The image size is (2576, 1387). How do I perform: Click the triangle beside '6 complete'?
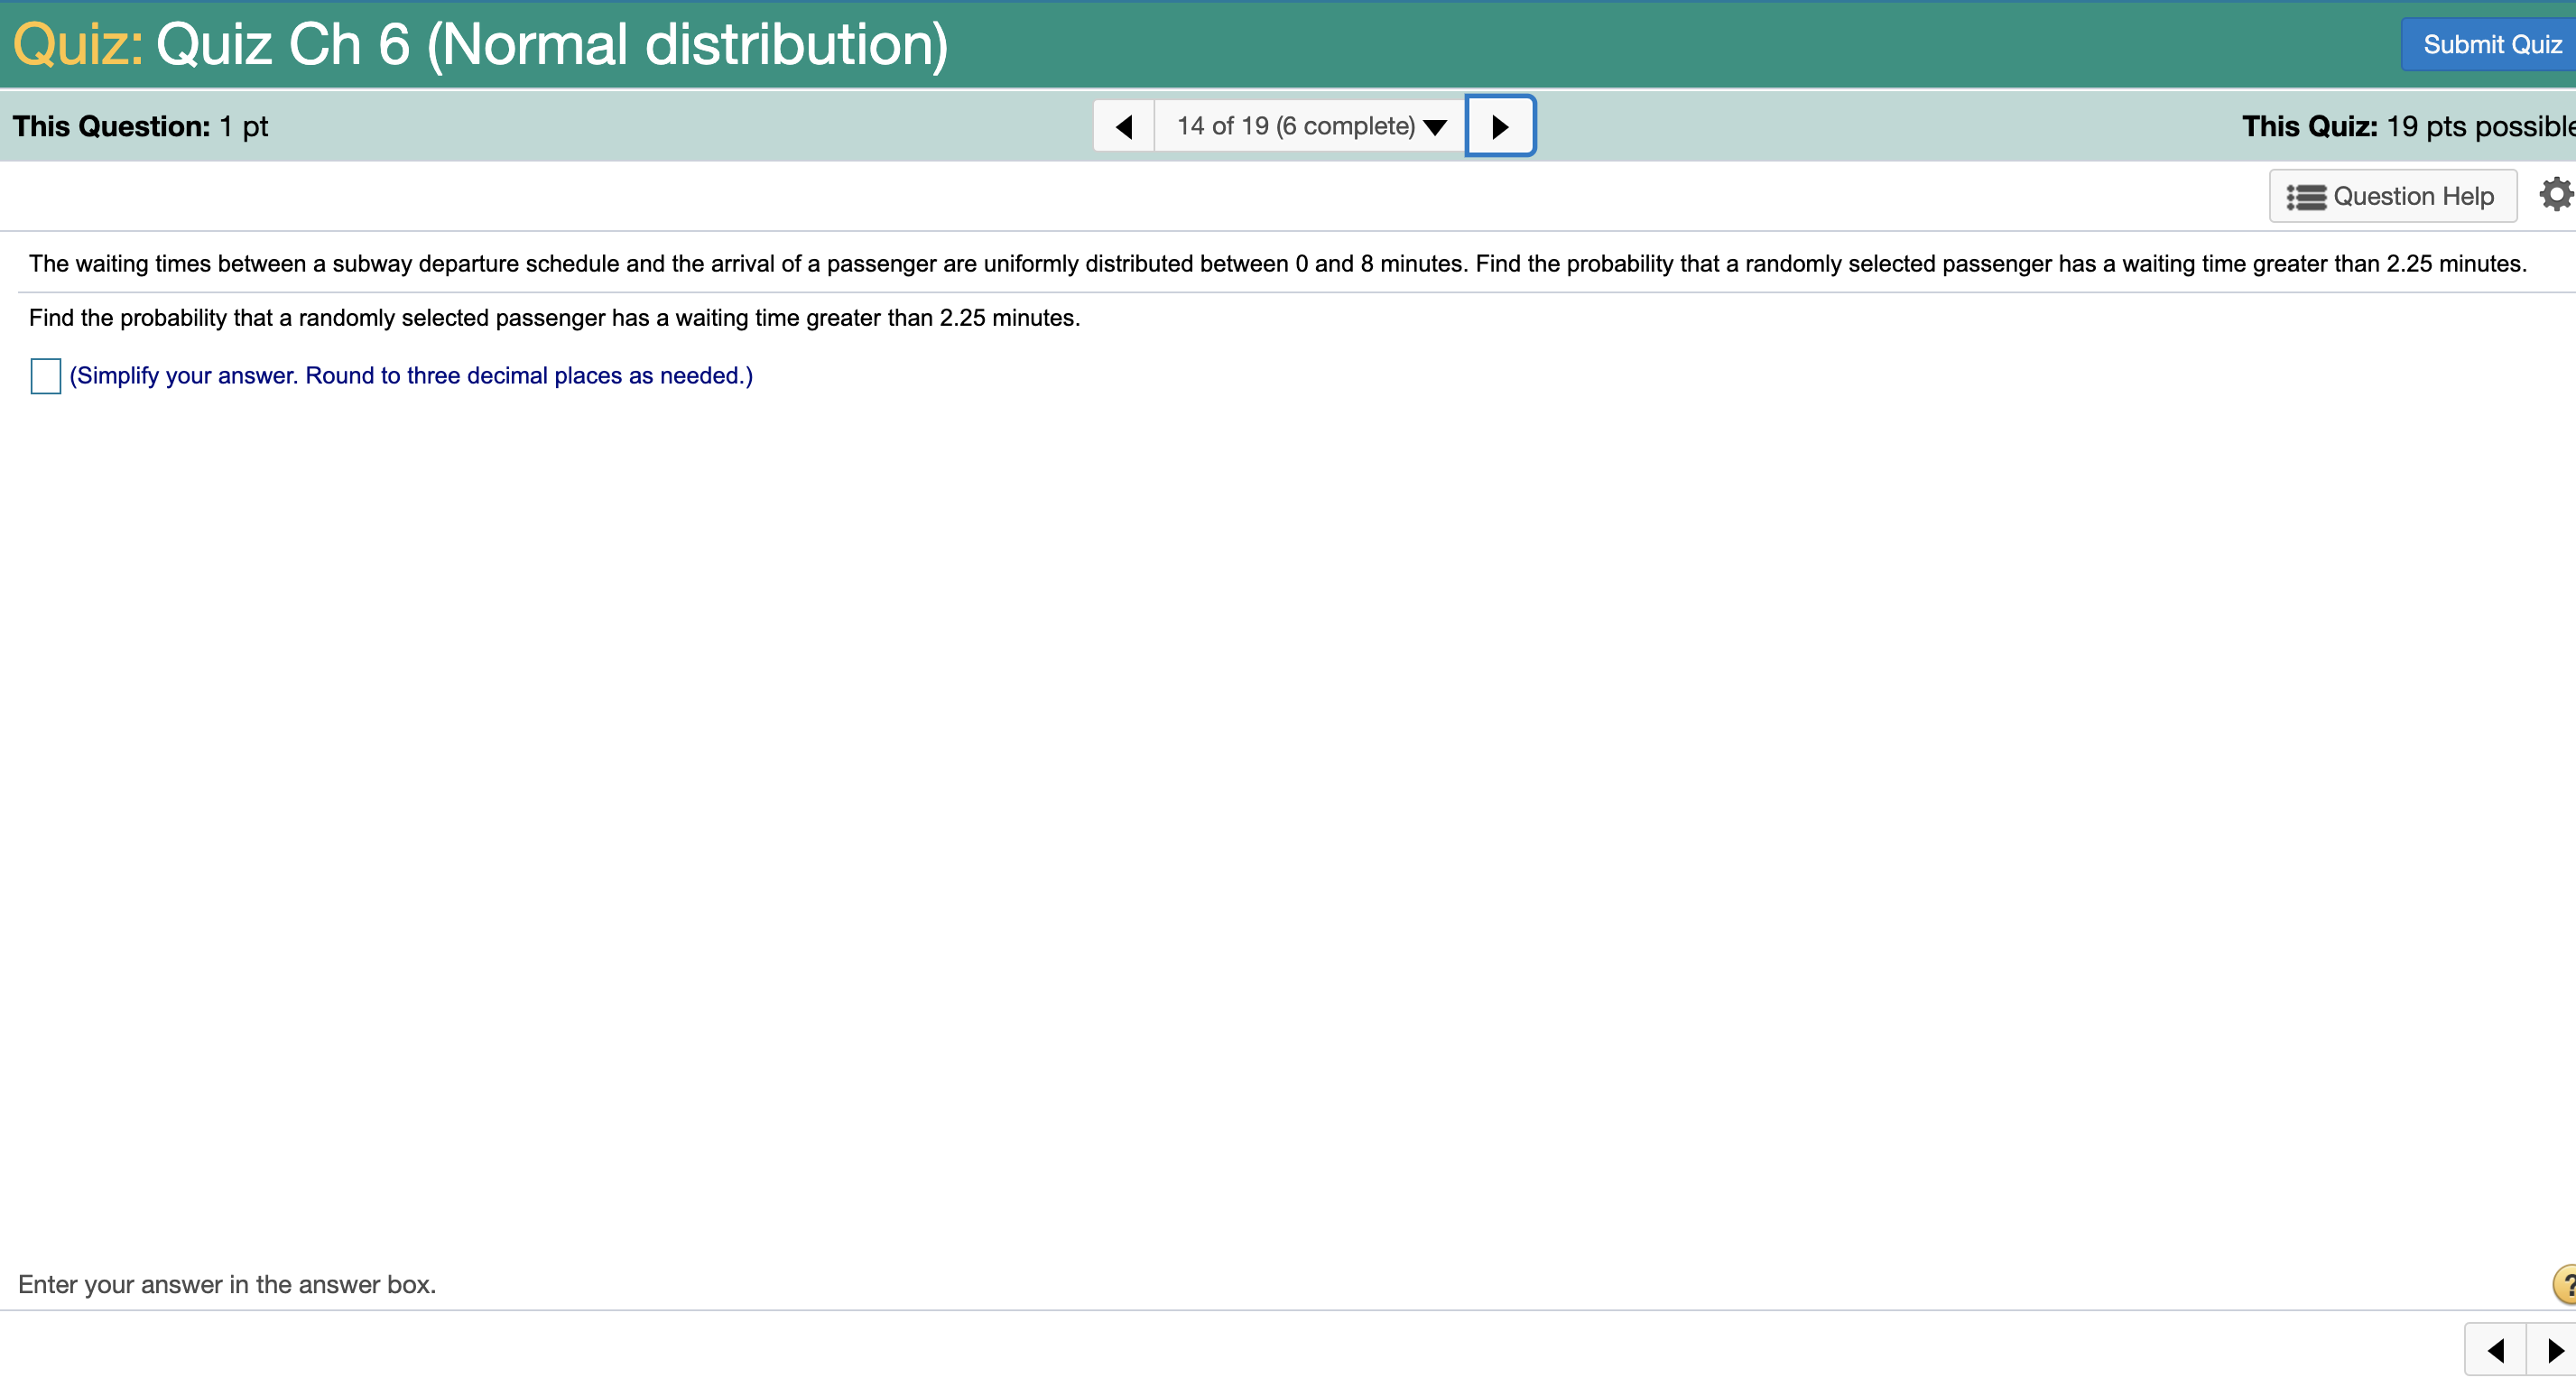pos(1435,127)
